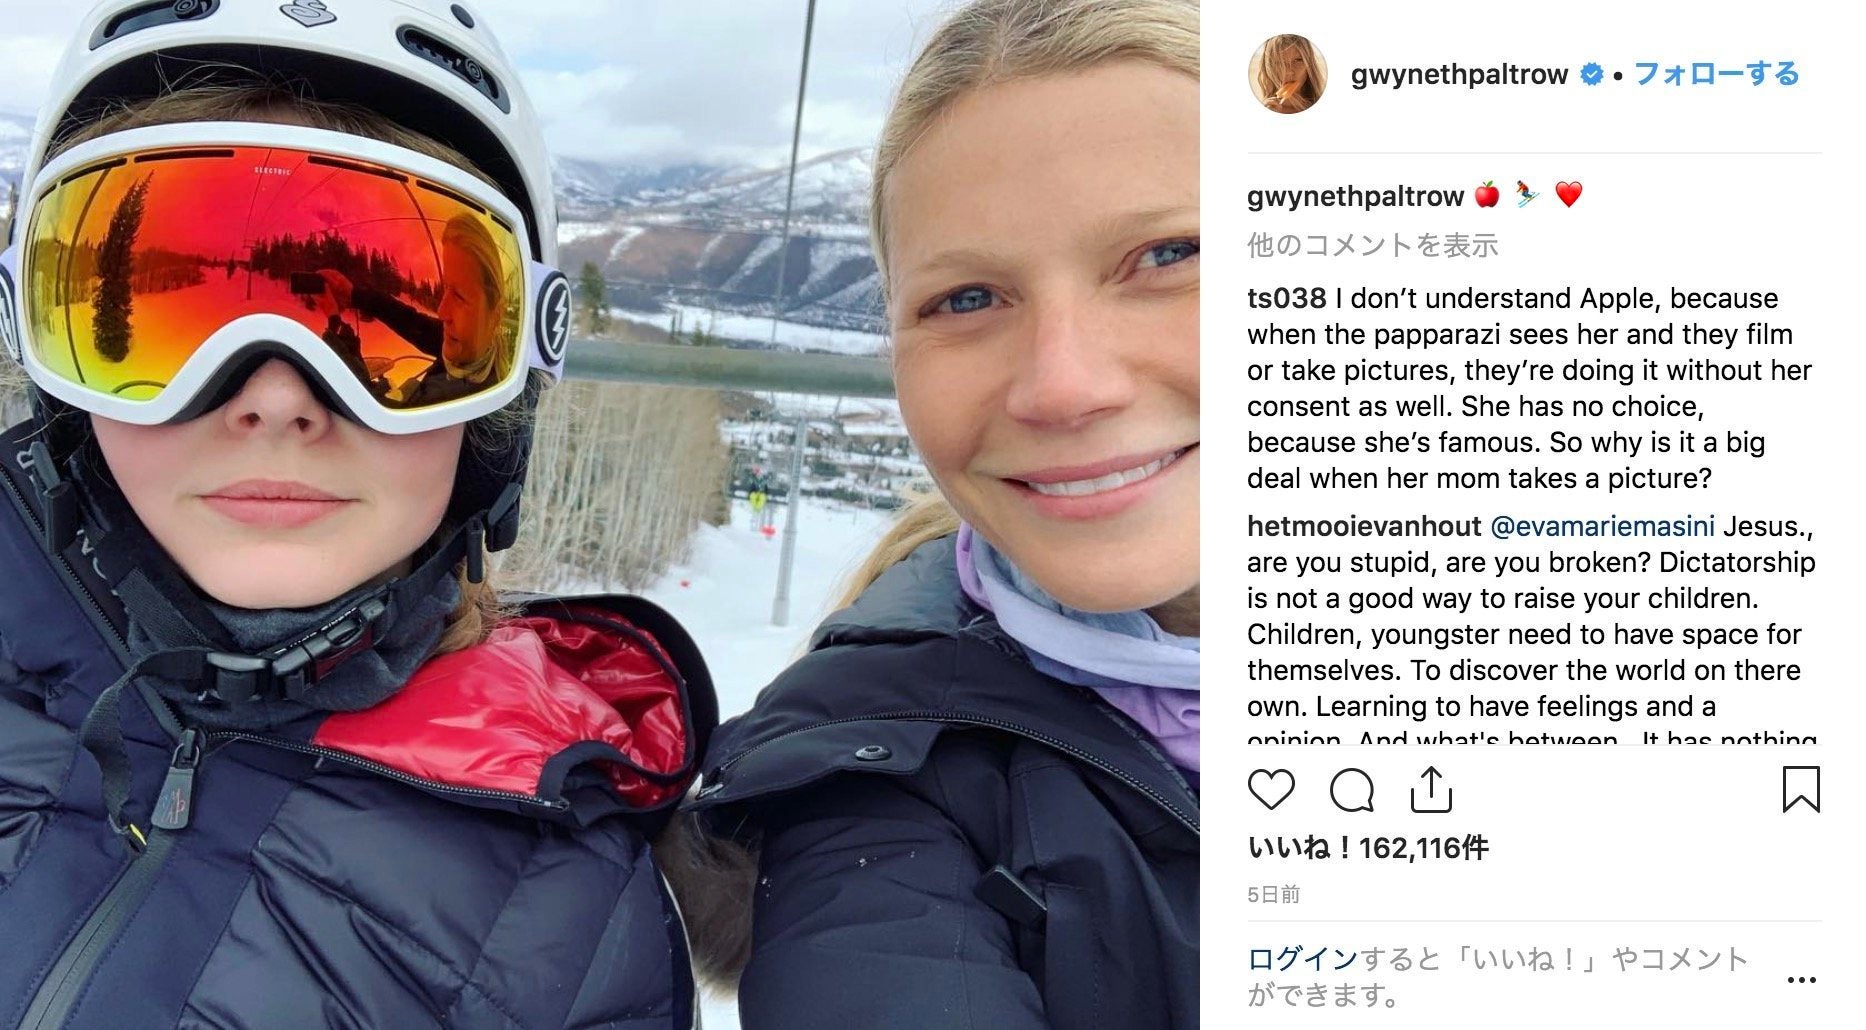
Task: Open comments with speech bubble icon
Action: [1352, 790]
